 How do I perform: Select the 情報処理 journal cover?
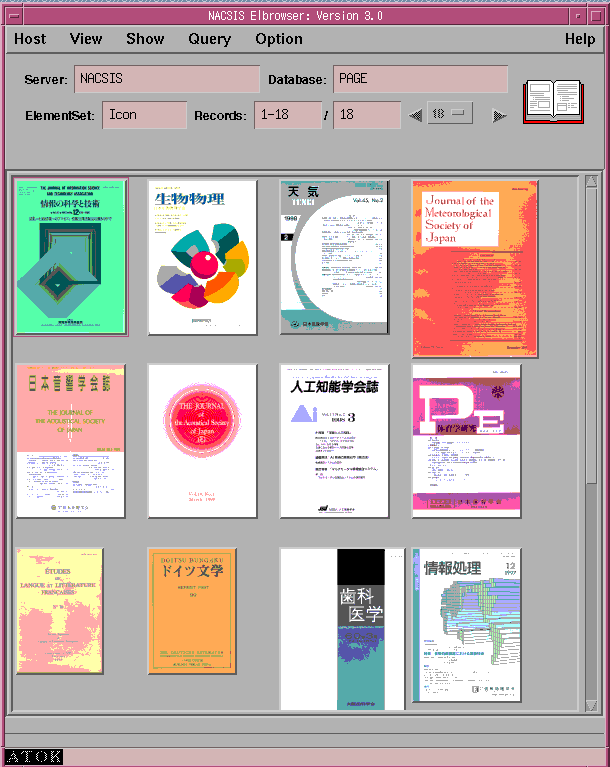(x=467, y=625)
